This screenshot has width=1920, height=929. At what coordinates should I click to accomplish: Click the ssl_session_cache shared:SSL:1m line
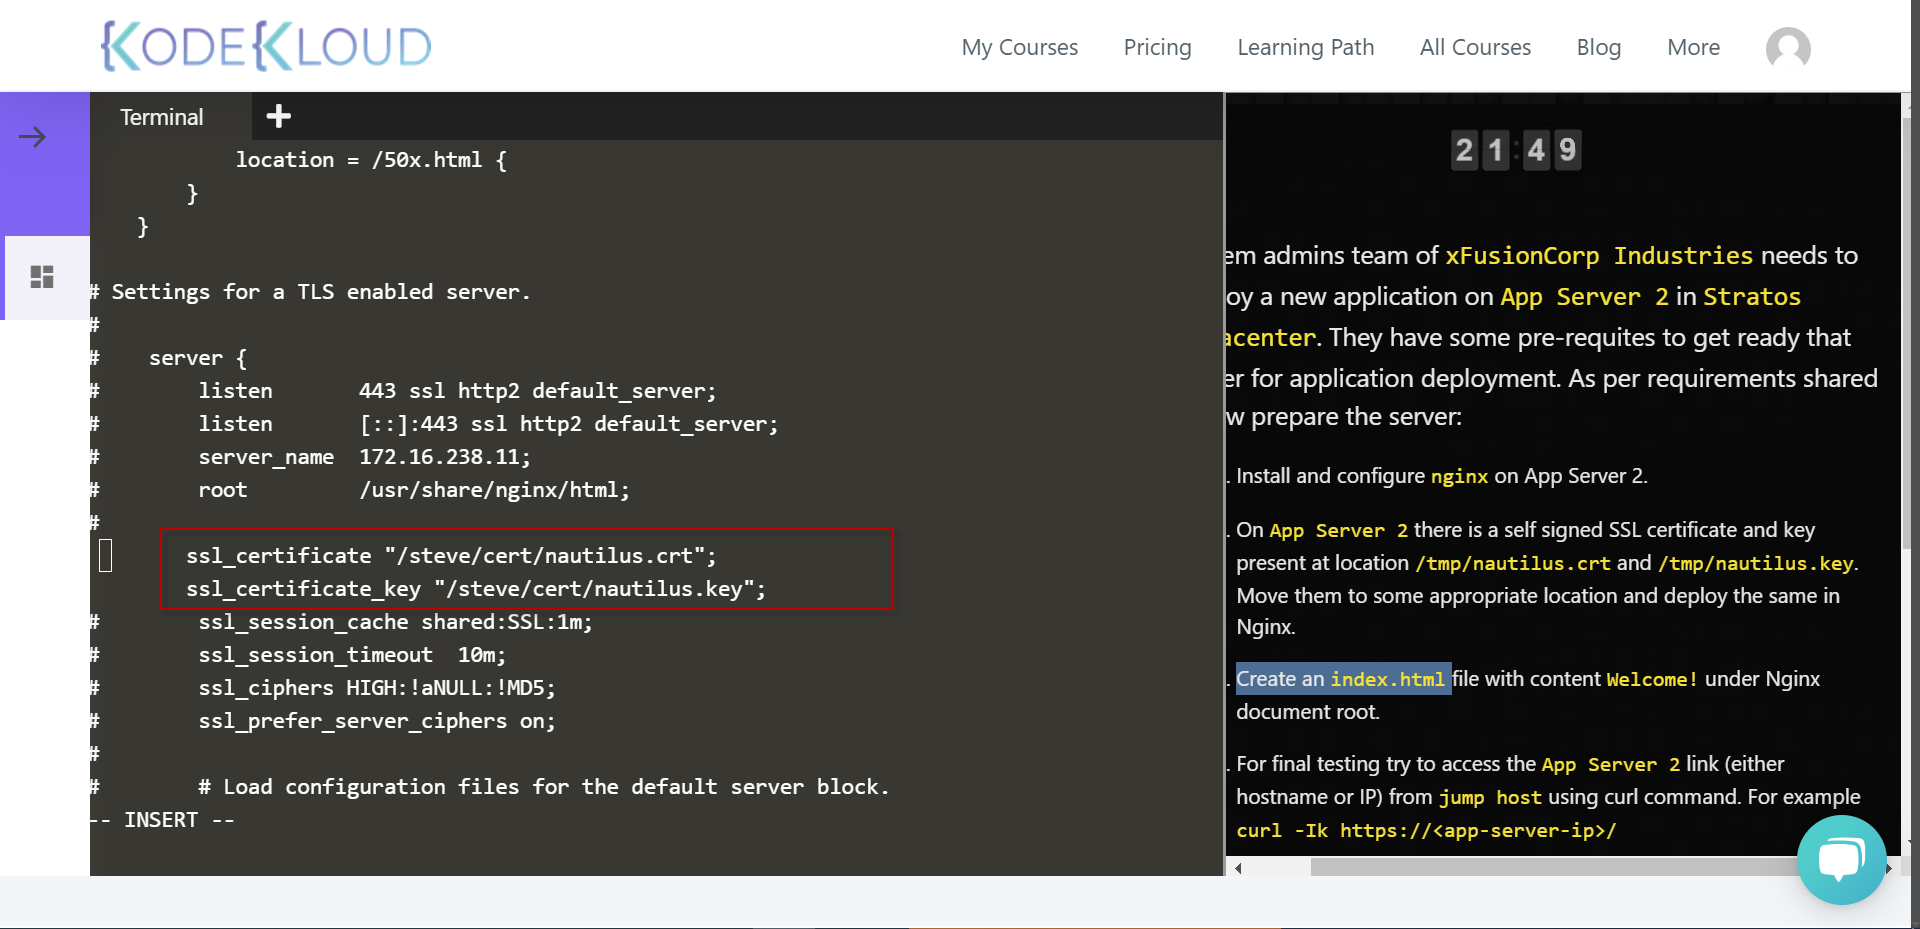tap(395, 621)
